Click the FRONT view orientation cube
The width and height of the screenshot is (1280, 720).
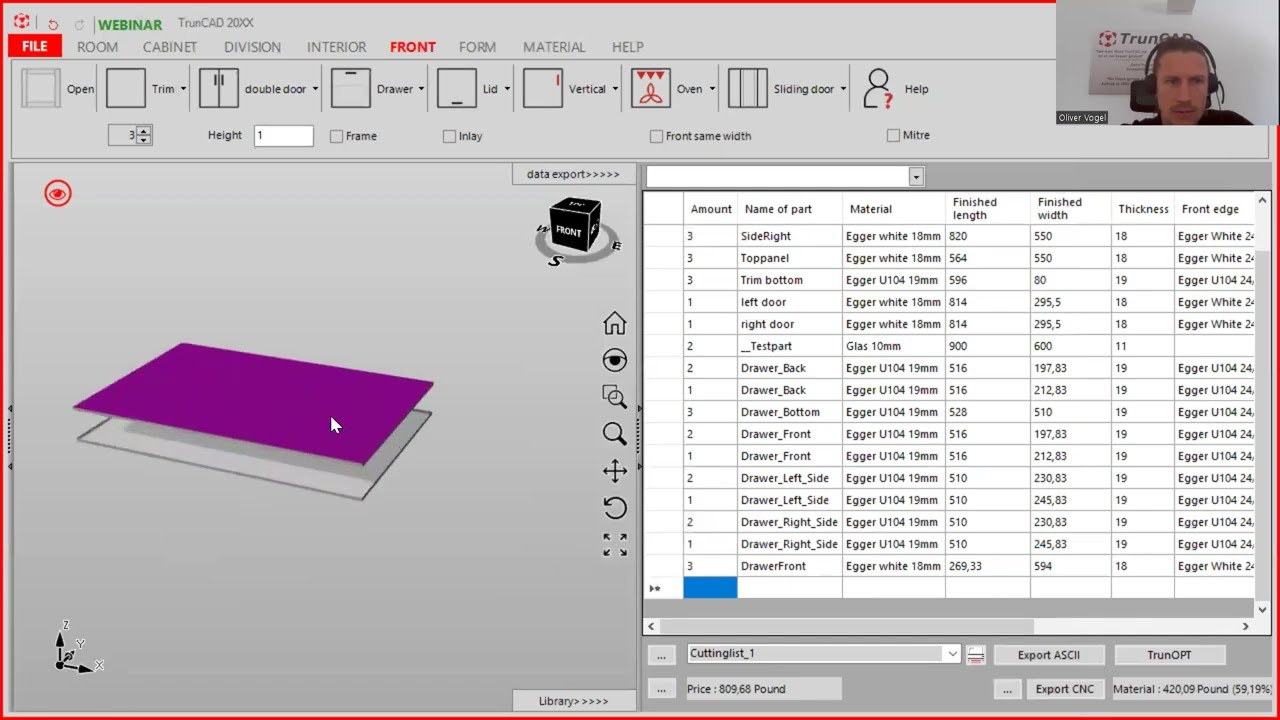click(x=575, y=227)
